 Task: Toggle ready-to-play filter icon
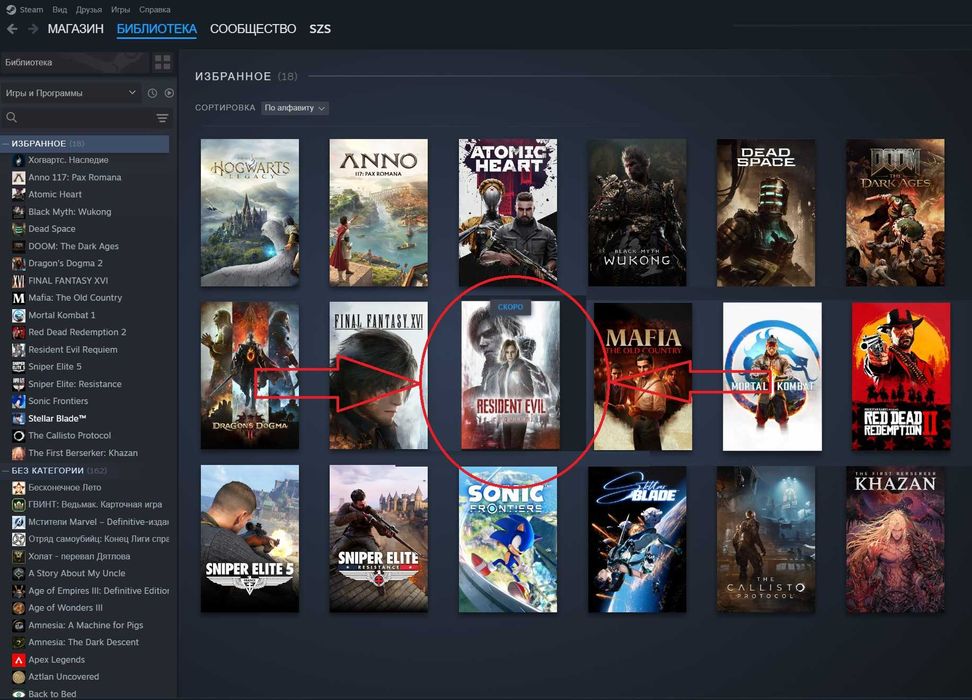coord(169,93)
